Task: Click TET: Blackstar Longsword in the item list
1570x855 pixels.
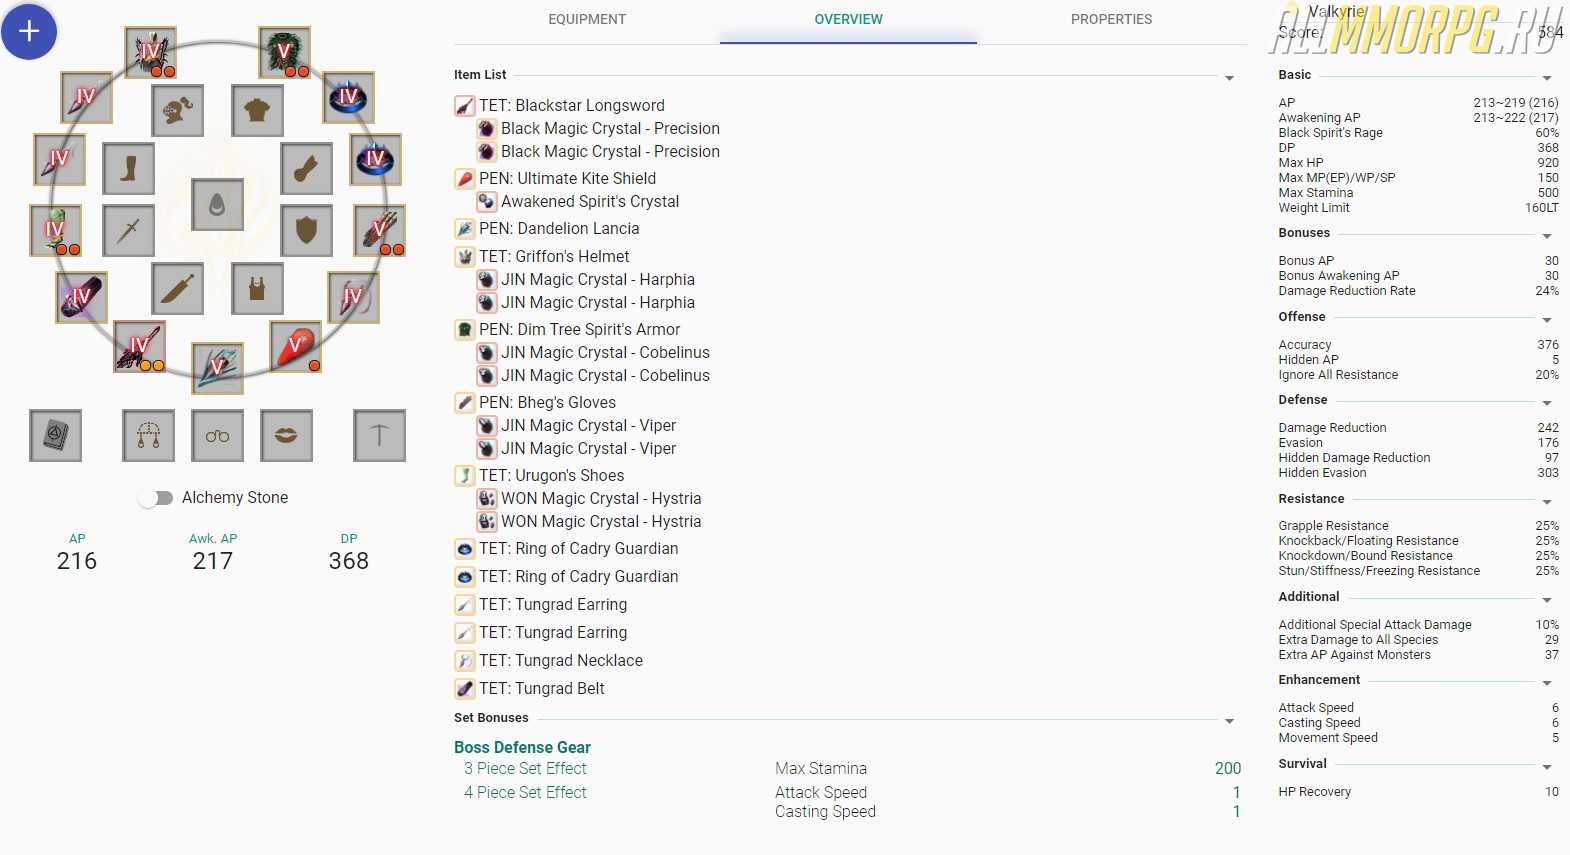Action: pos(571,105)
